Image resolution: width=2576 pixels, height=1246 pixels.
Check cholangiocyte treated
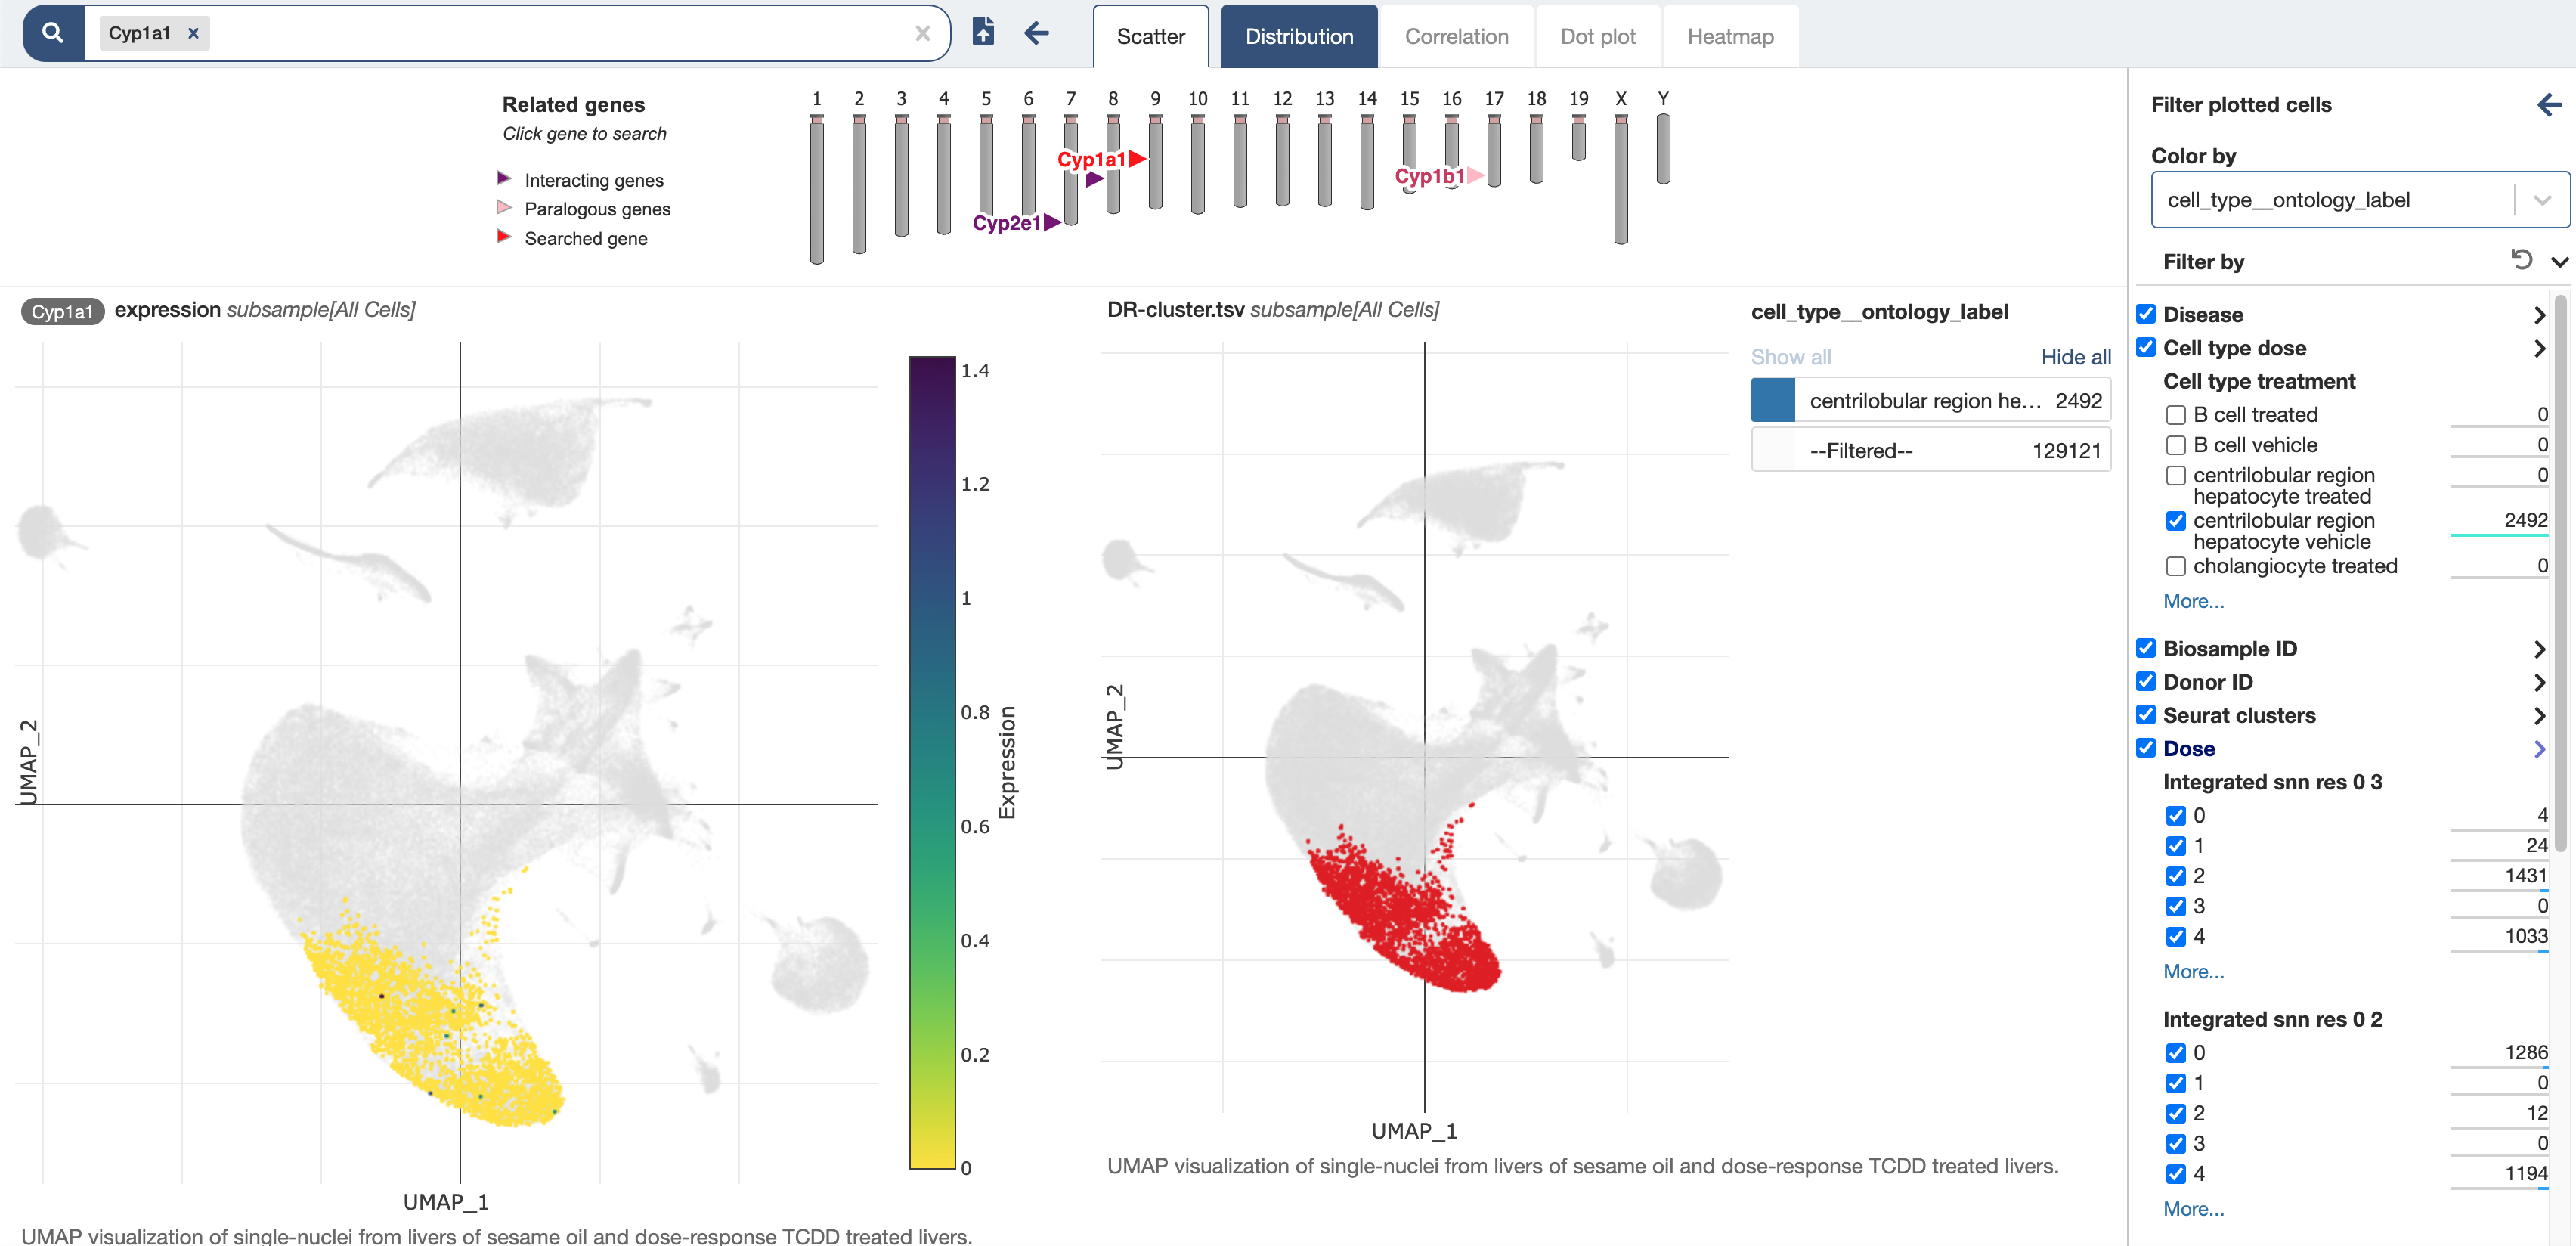2175,566
